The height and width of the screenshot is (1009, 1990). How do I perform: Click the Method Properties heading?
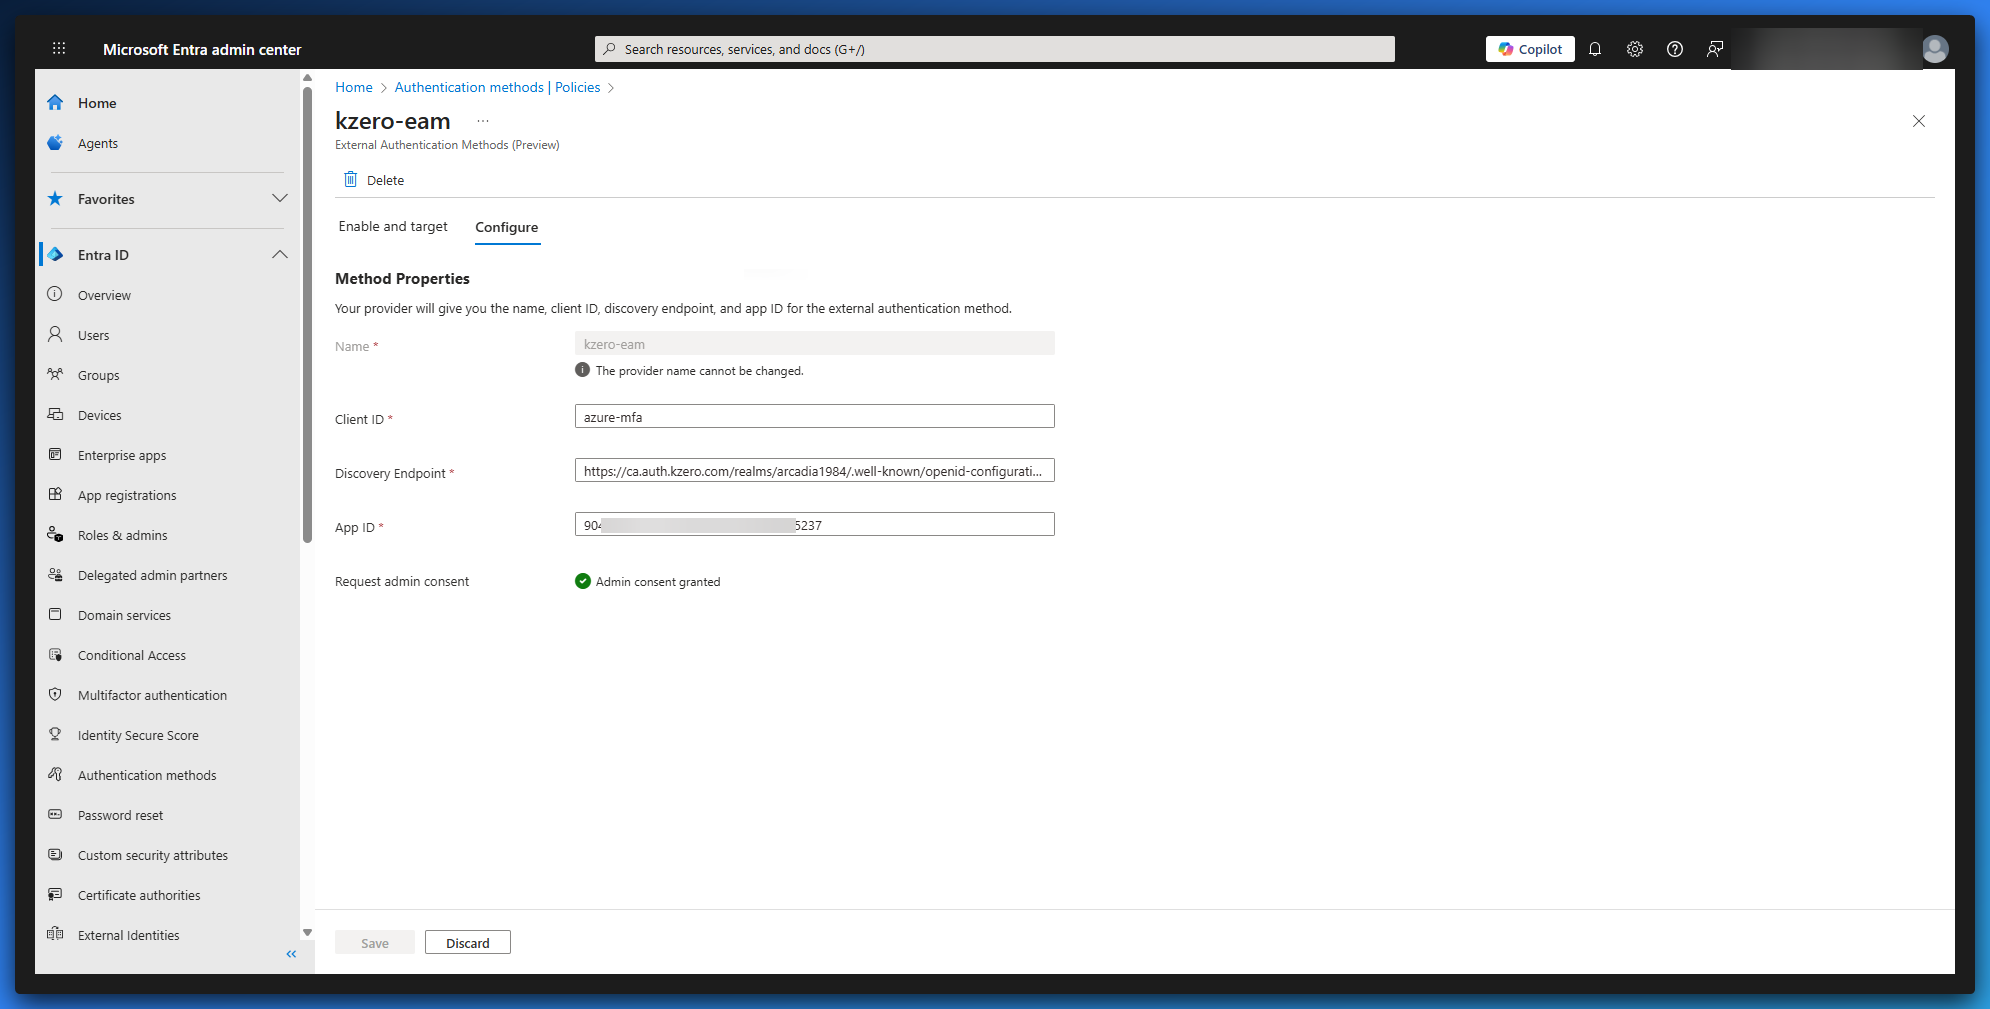(402, 279)
